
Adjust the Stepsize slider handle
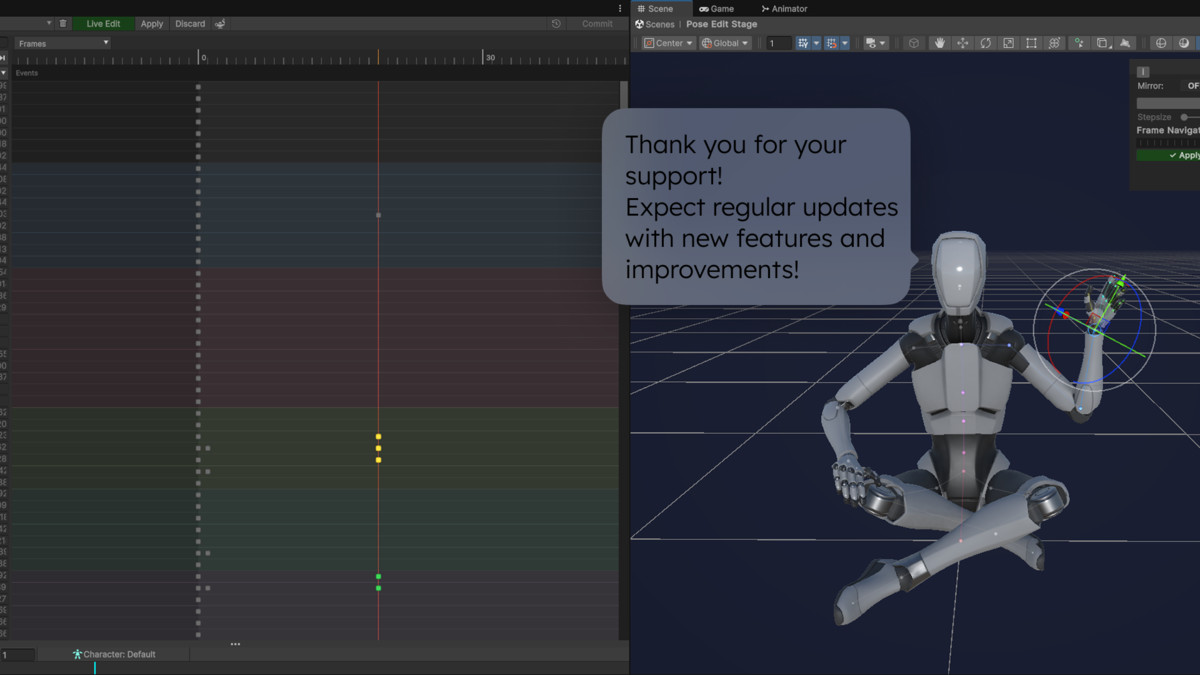coord(1184,117)
